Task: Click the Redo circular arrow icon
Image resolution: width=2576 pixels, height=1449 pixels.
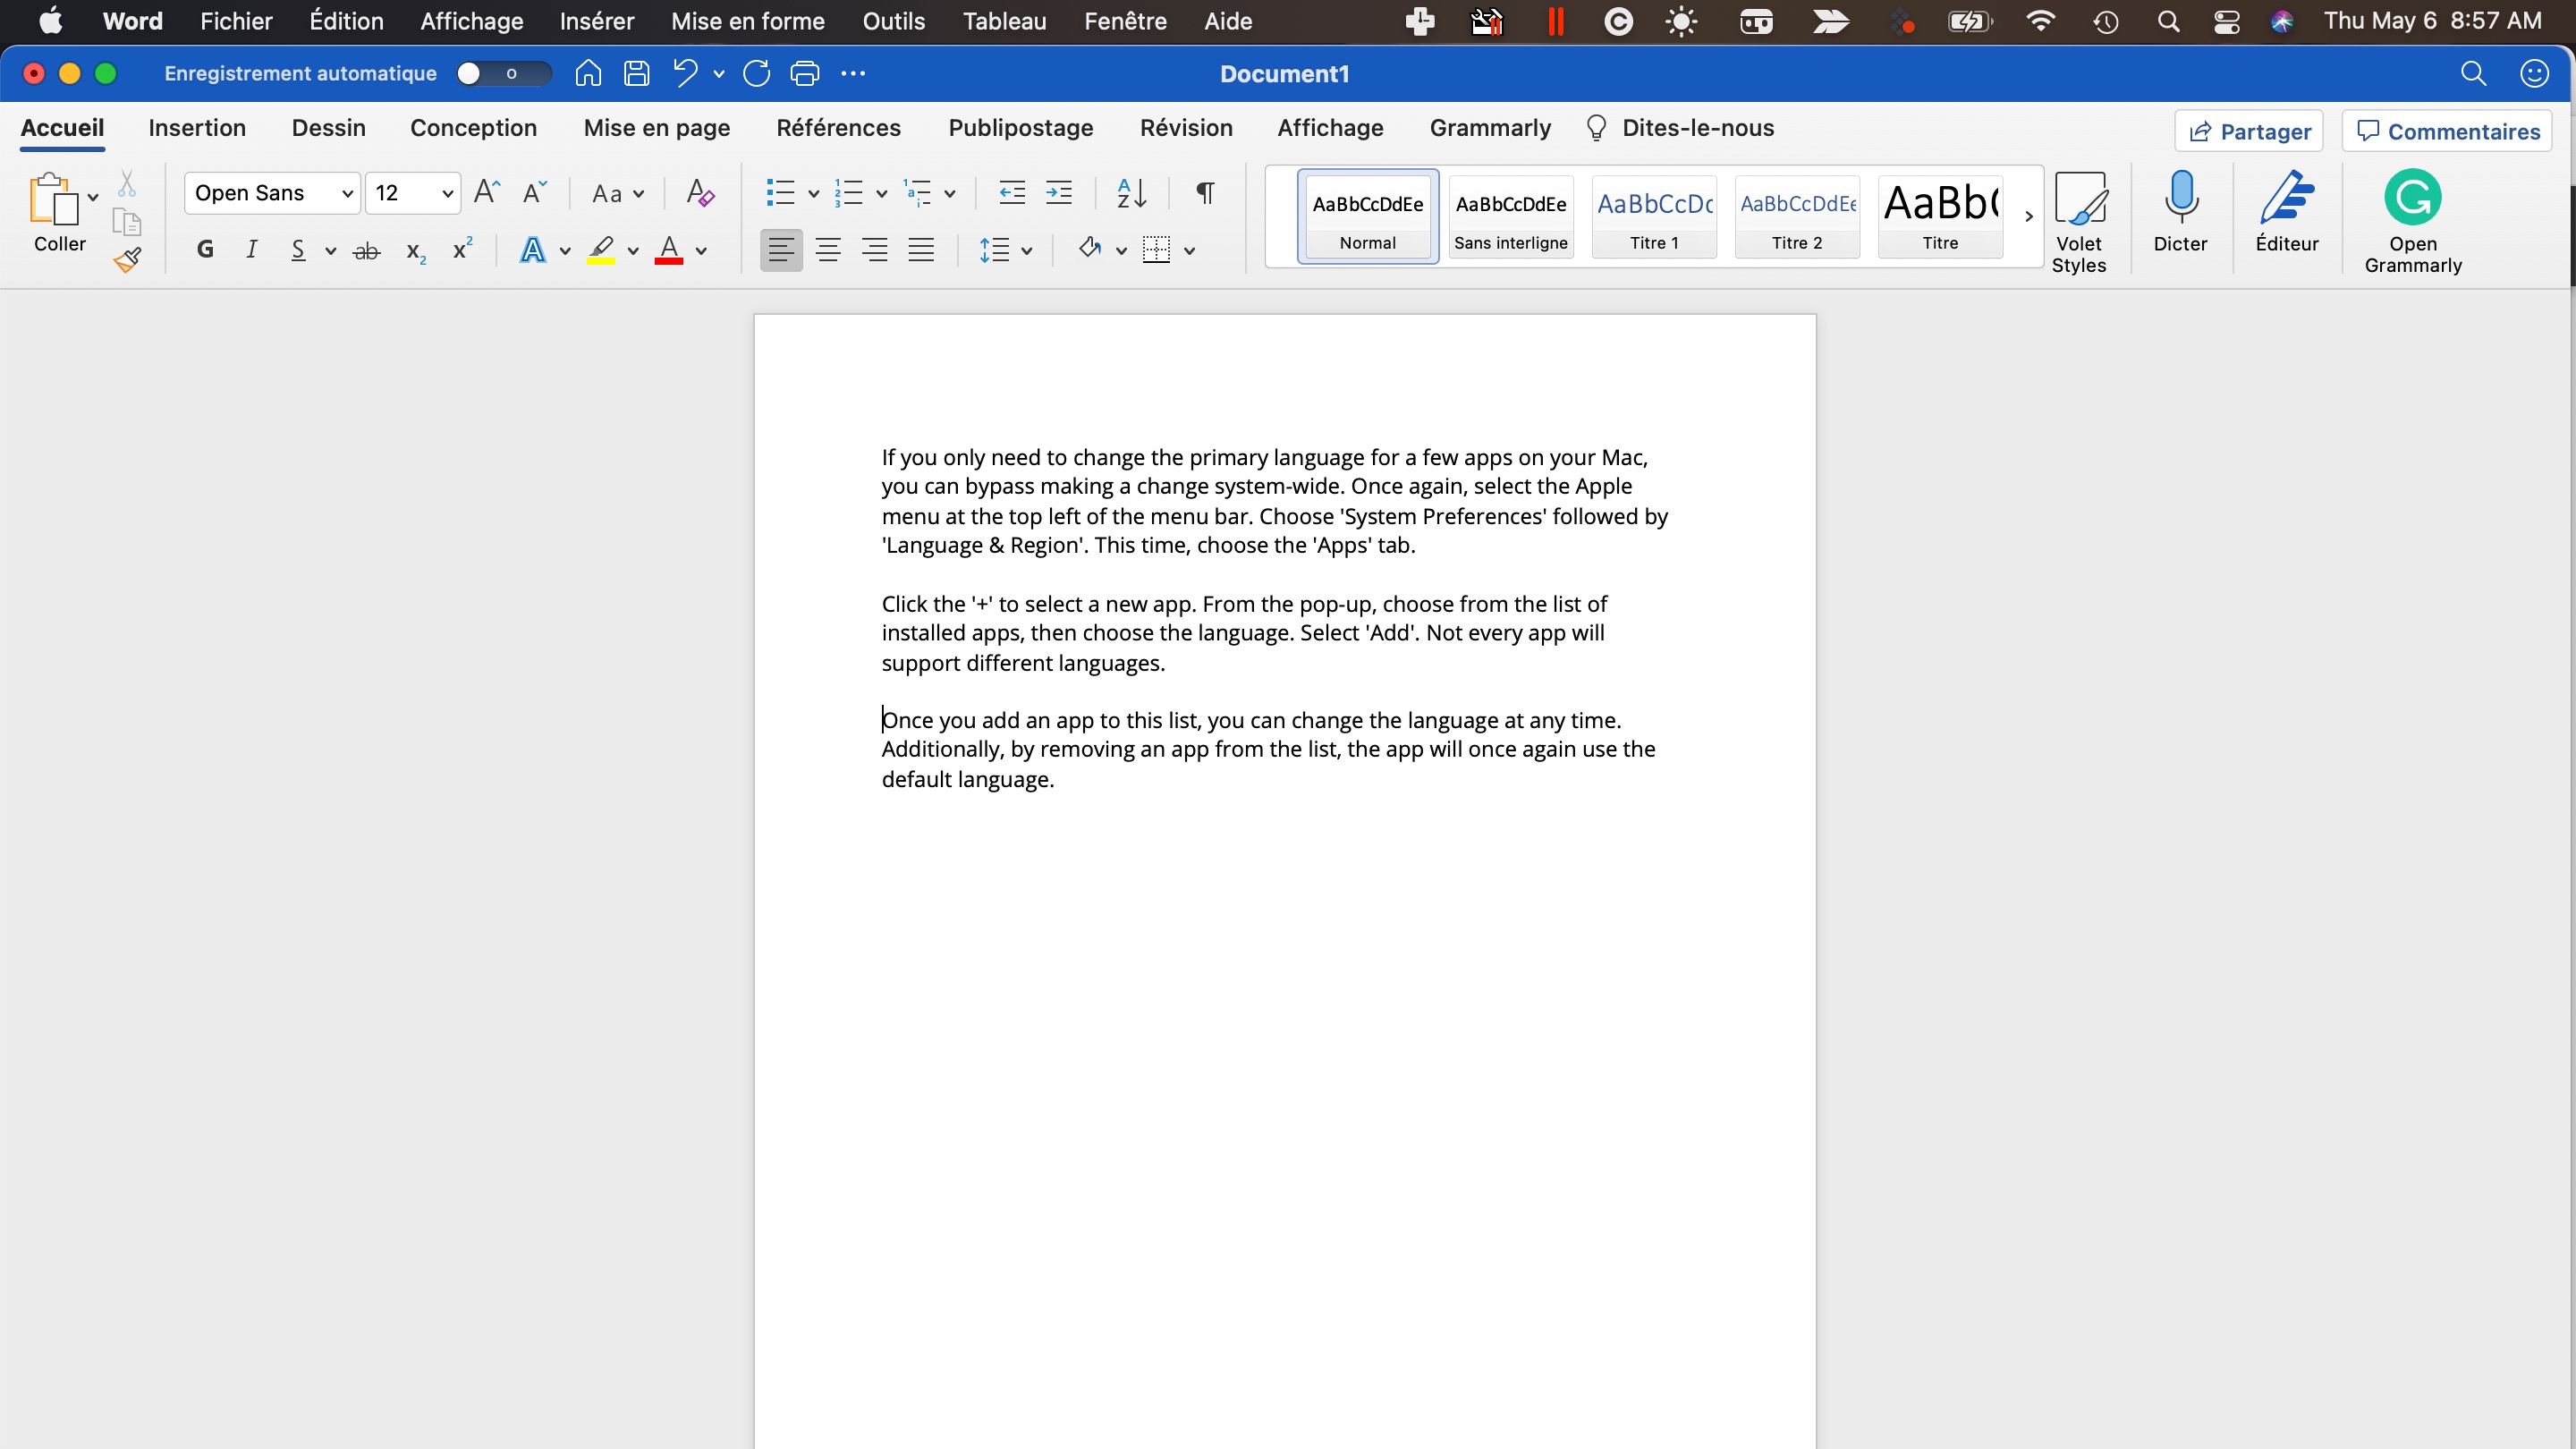Action: (757, 73)
